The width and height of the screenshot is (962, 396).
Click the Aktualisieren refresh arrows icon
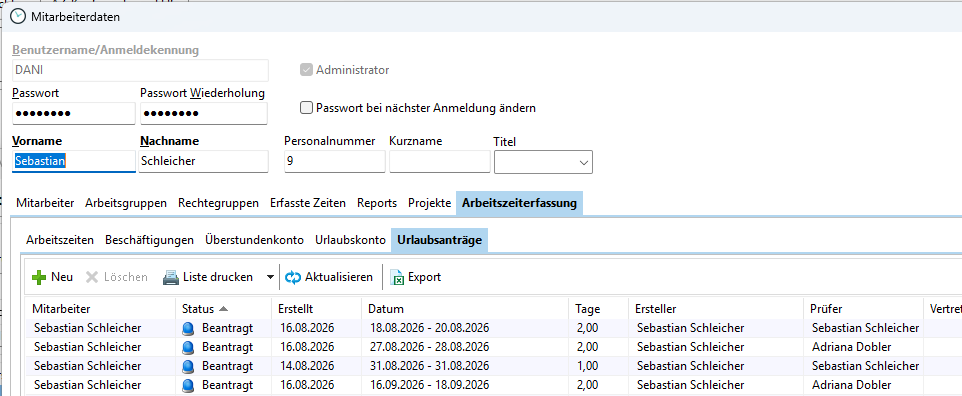point(293,278)
